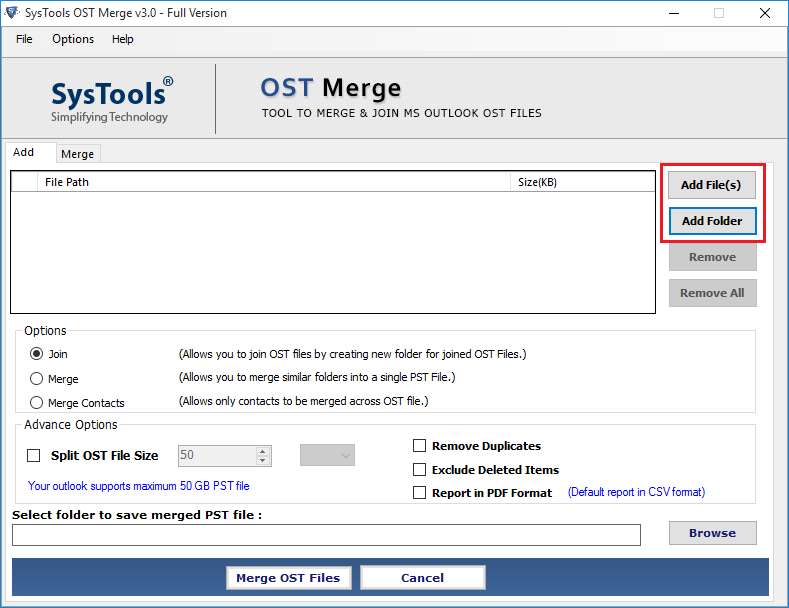
Task: Open the Options menu
Action: click(x=73, y=39)
